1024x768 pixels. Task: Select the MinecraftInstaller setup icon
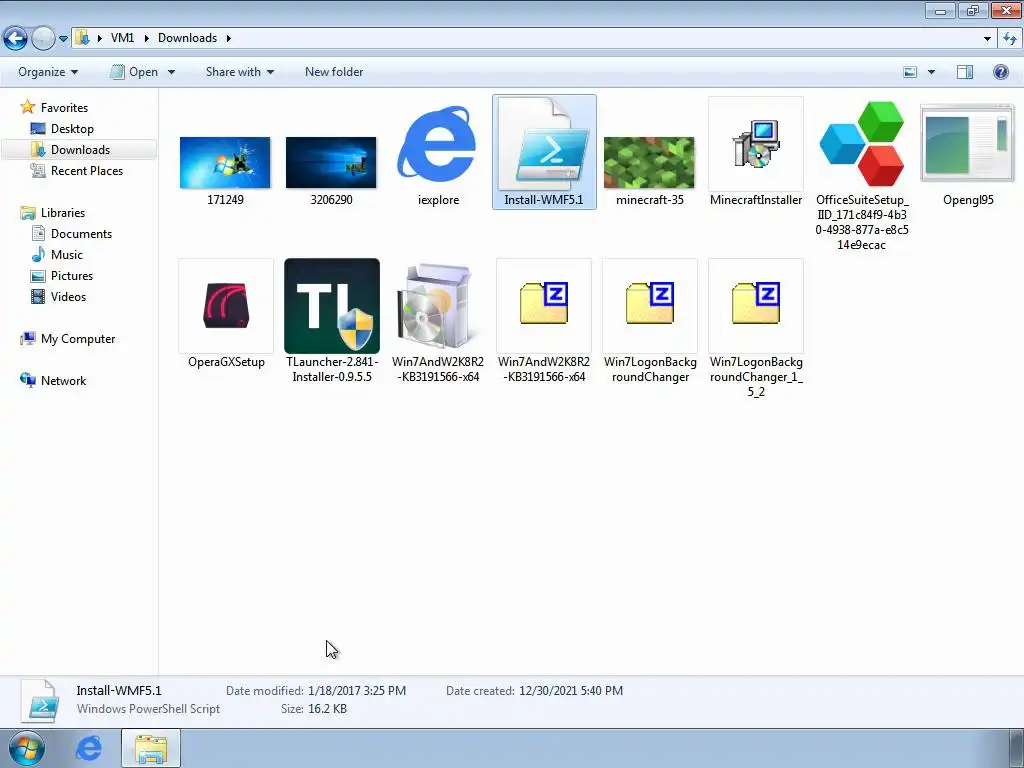click(x=756, y=144)
